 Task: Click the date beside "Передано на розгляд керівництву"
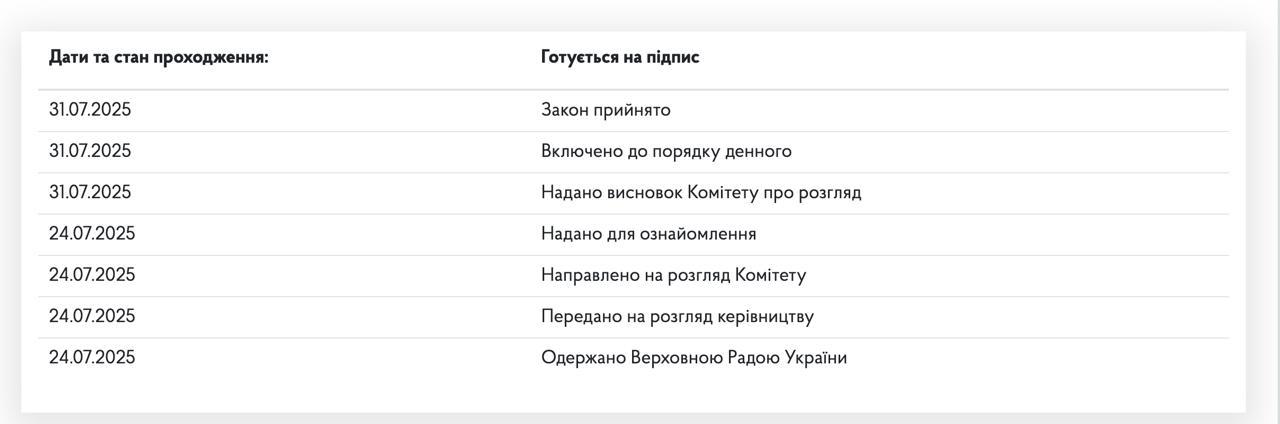(x=92, y=316)
